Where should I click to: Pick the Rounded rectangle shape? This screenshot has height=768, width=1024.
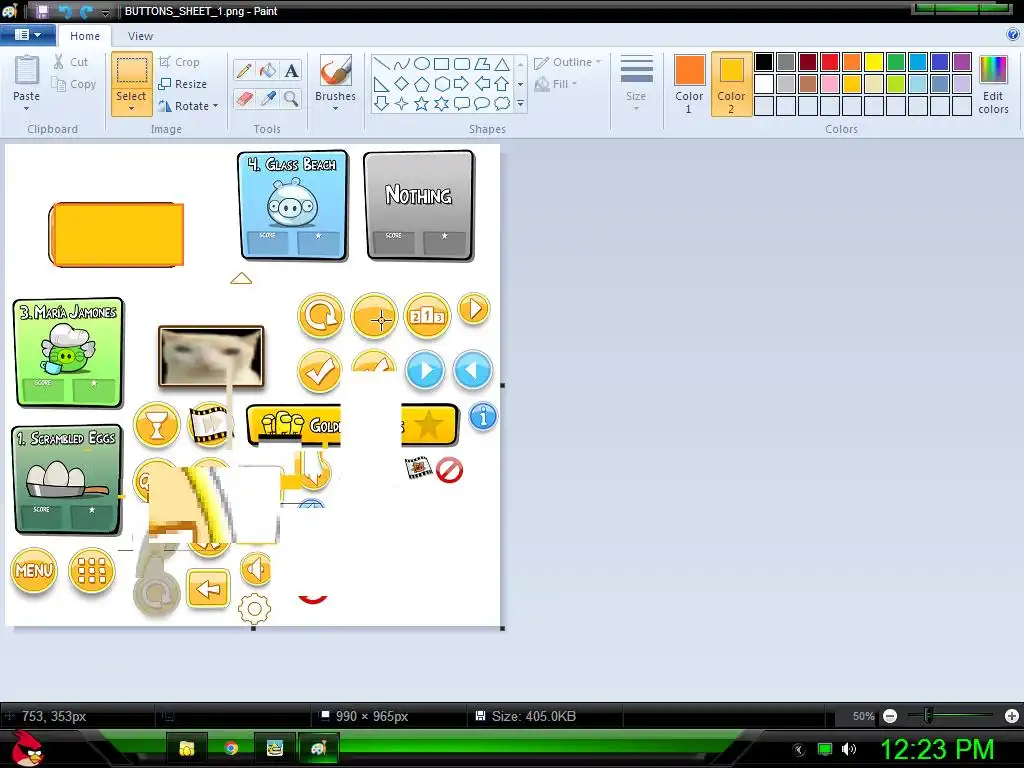[x=462, y=63]
